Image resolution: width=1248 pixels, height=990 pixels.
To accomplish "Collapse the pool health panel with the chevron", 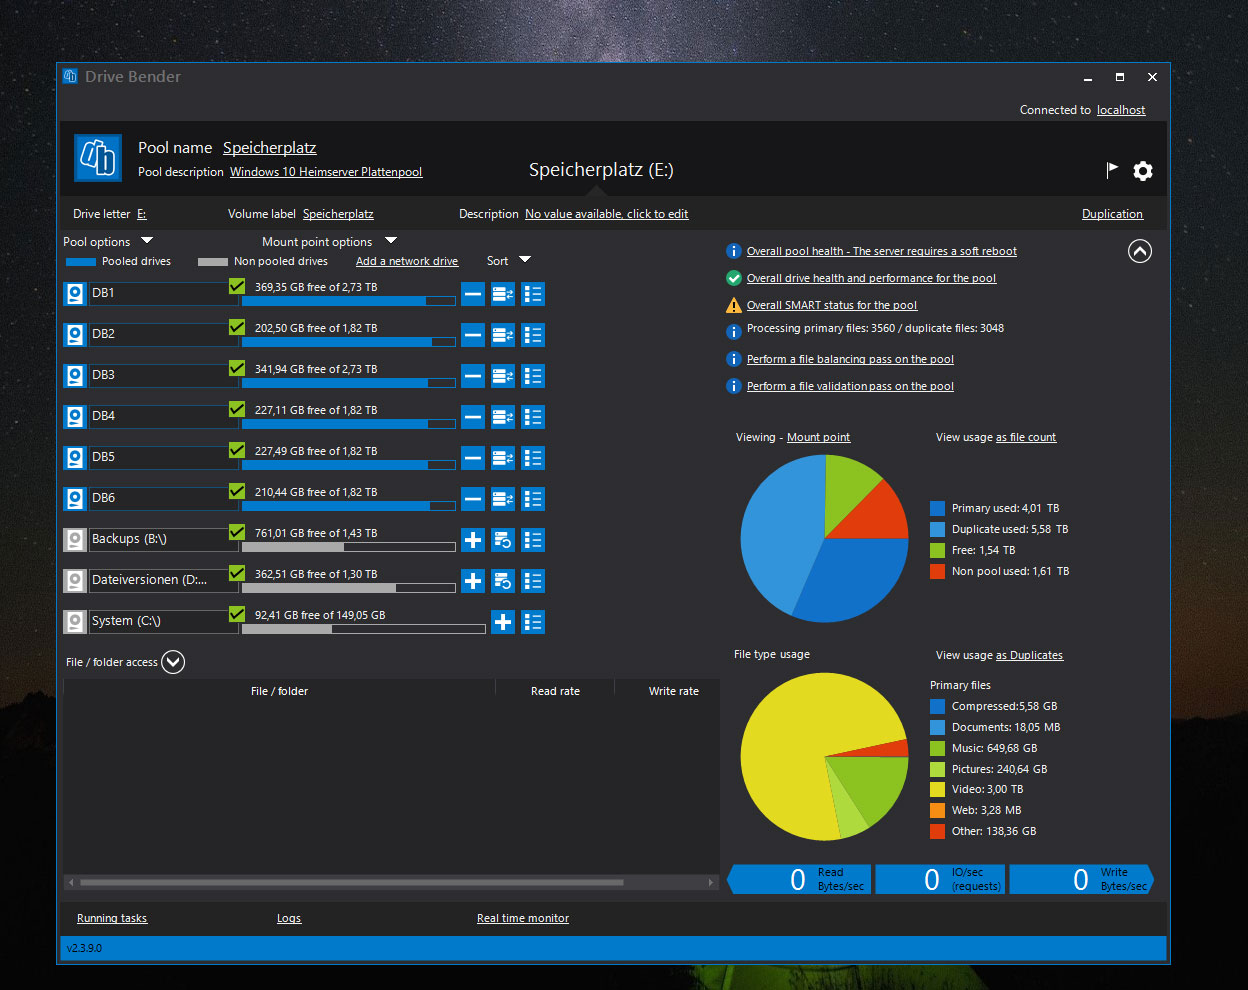I will 1140,251.
